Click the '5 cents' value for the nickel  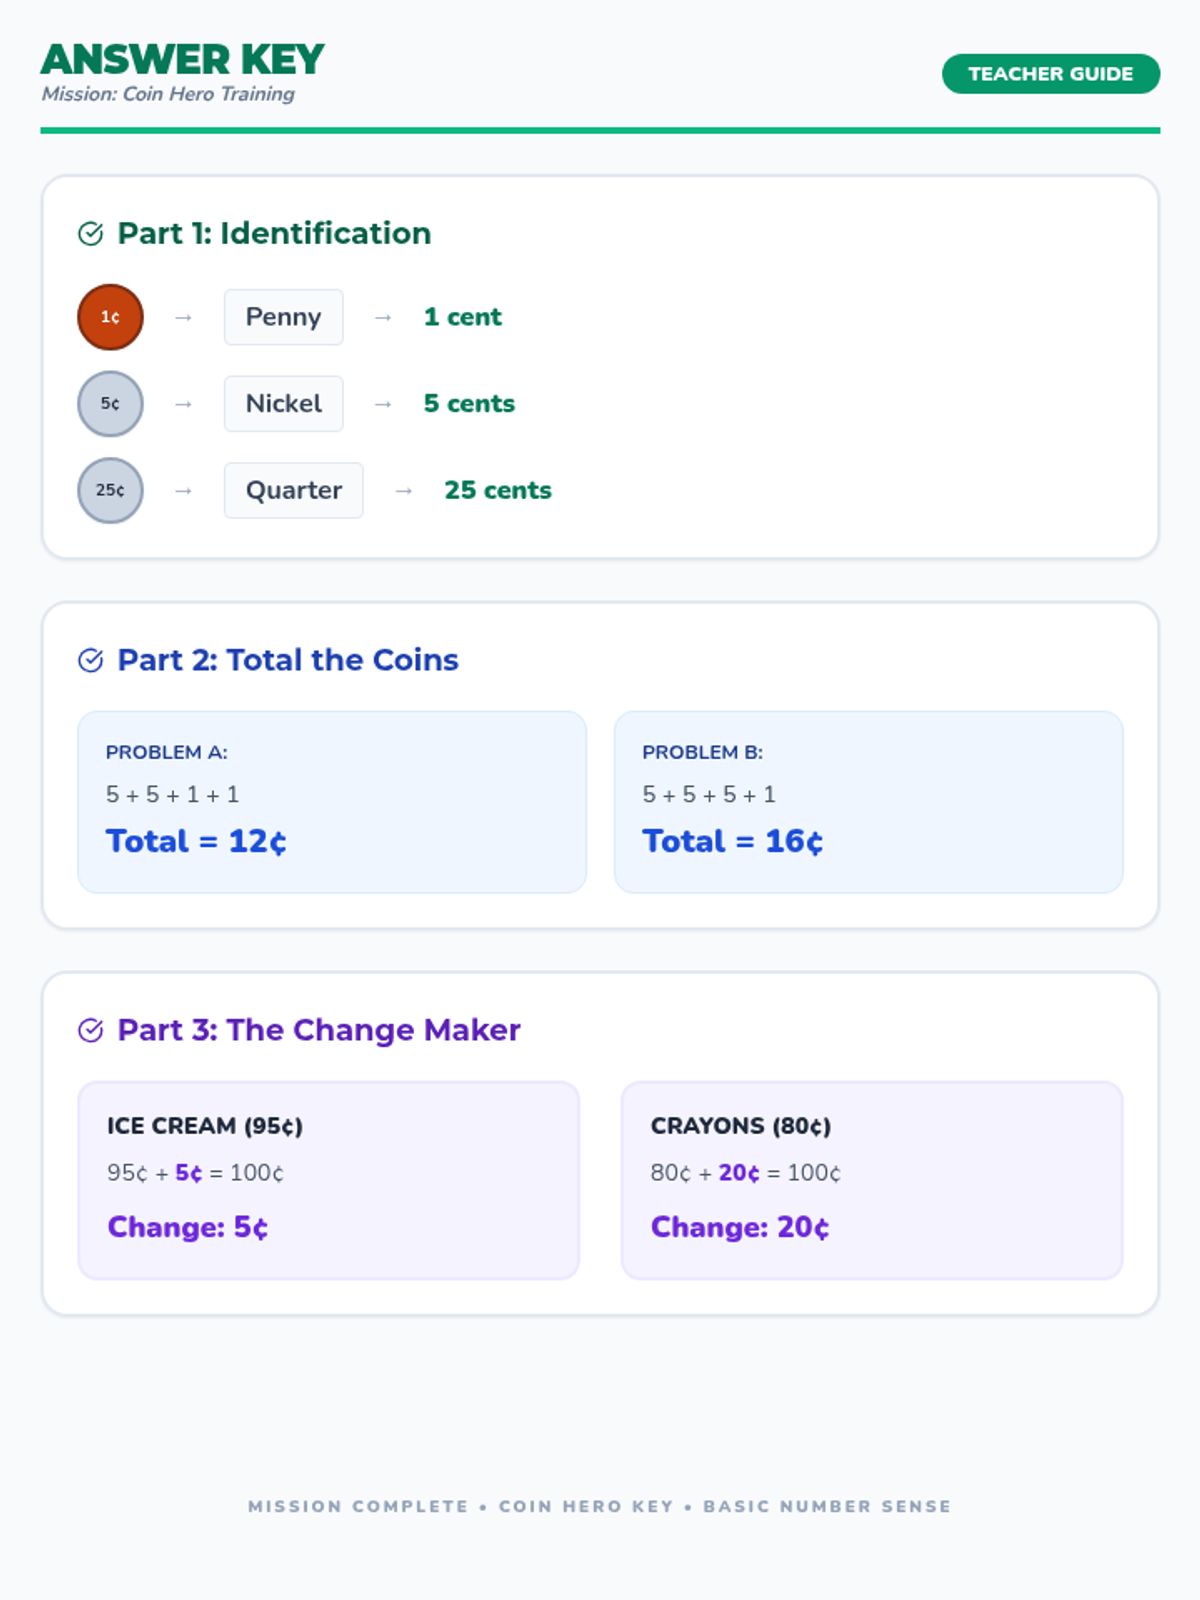pos(469,404)
